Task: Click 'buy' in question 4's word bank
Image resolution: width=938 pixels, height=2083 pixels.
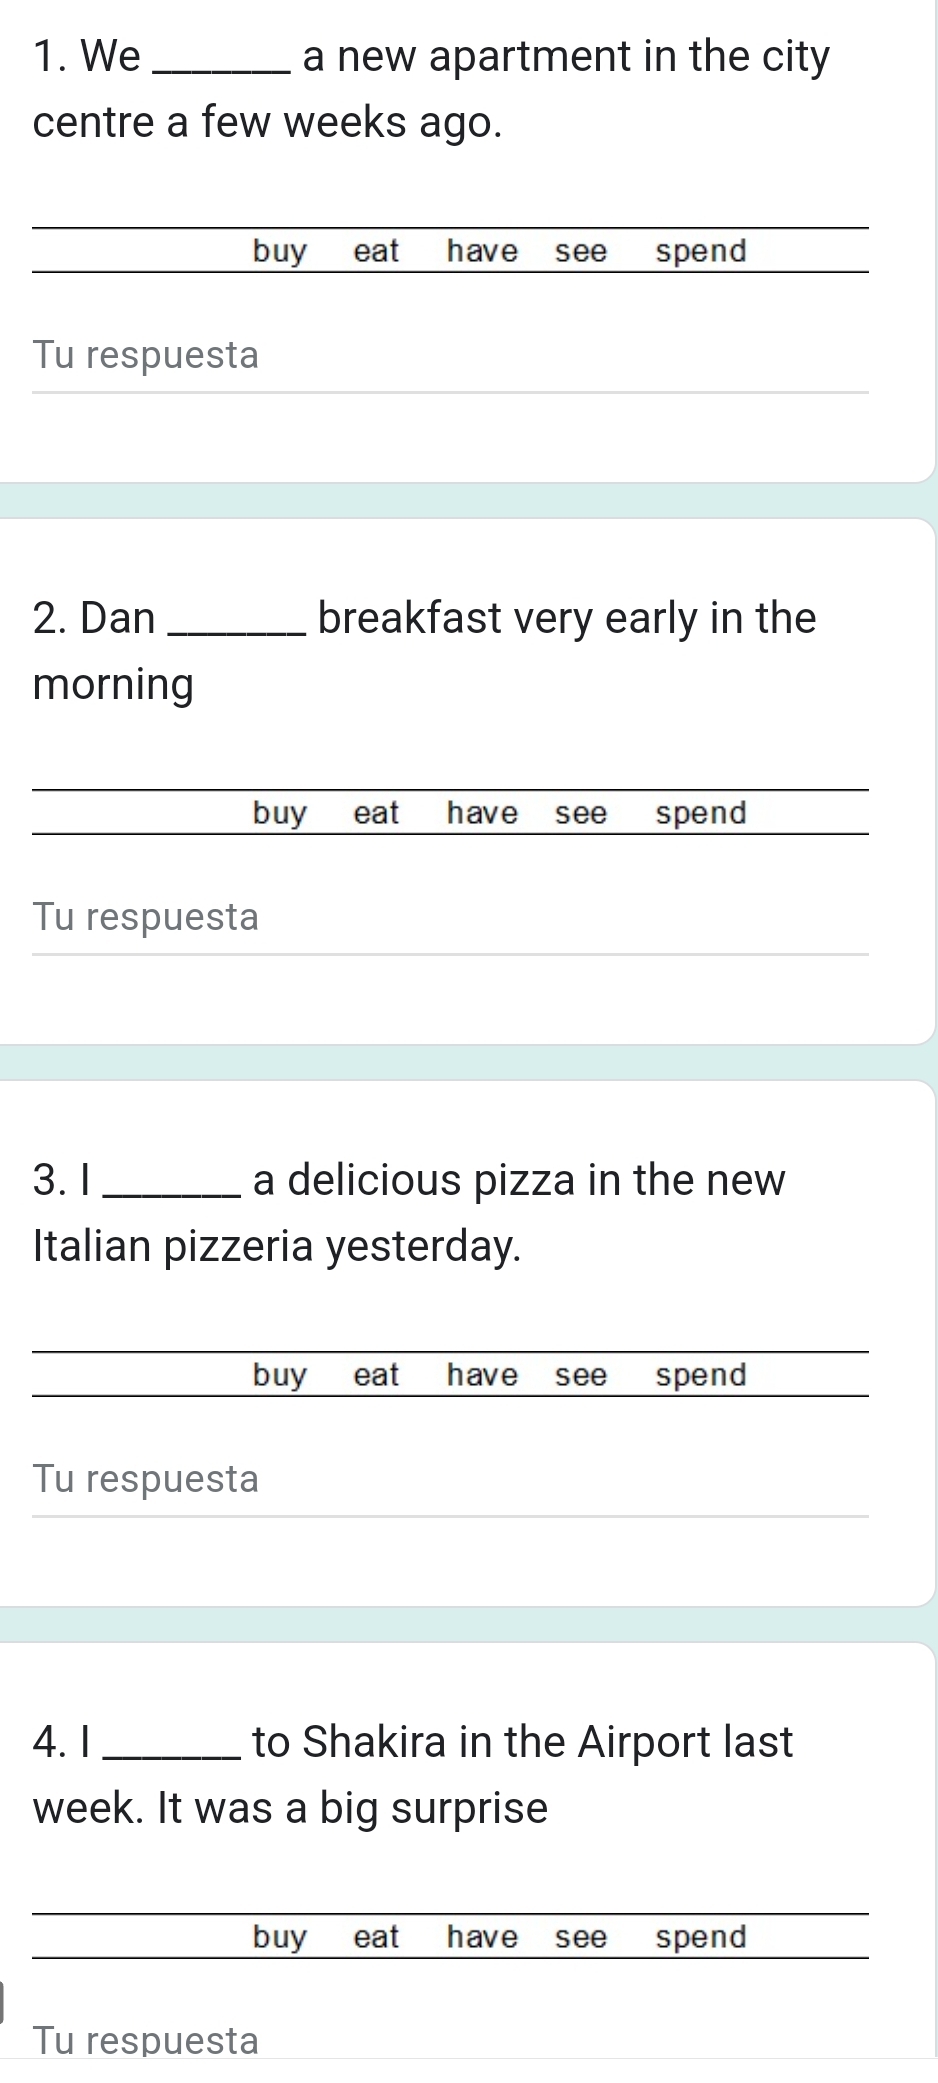Action: click(279, 1938)
